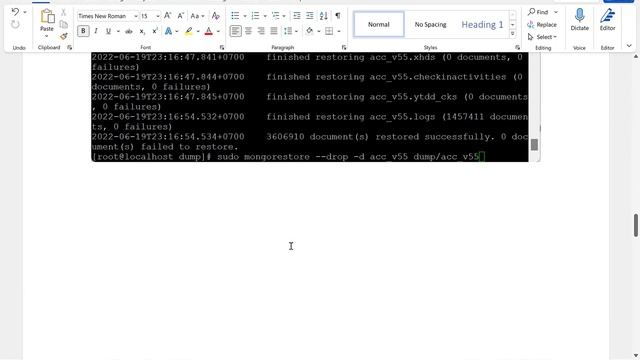Open Borders dropdown arrow
Image resolution: width=640 pixels, height=360 pixels.
pos(339,31)
